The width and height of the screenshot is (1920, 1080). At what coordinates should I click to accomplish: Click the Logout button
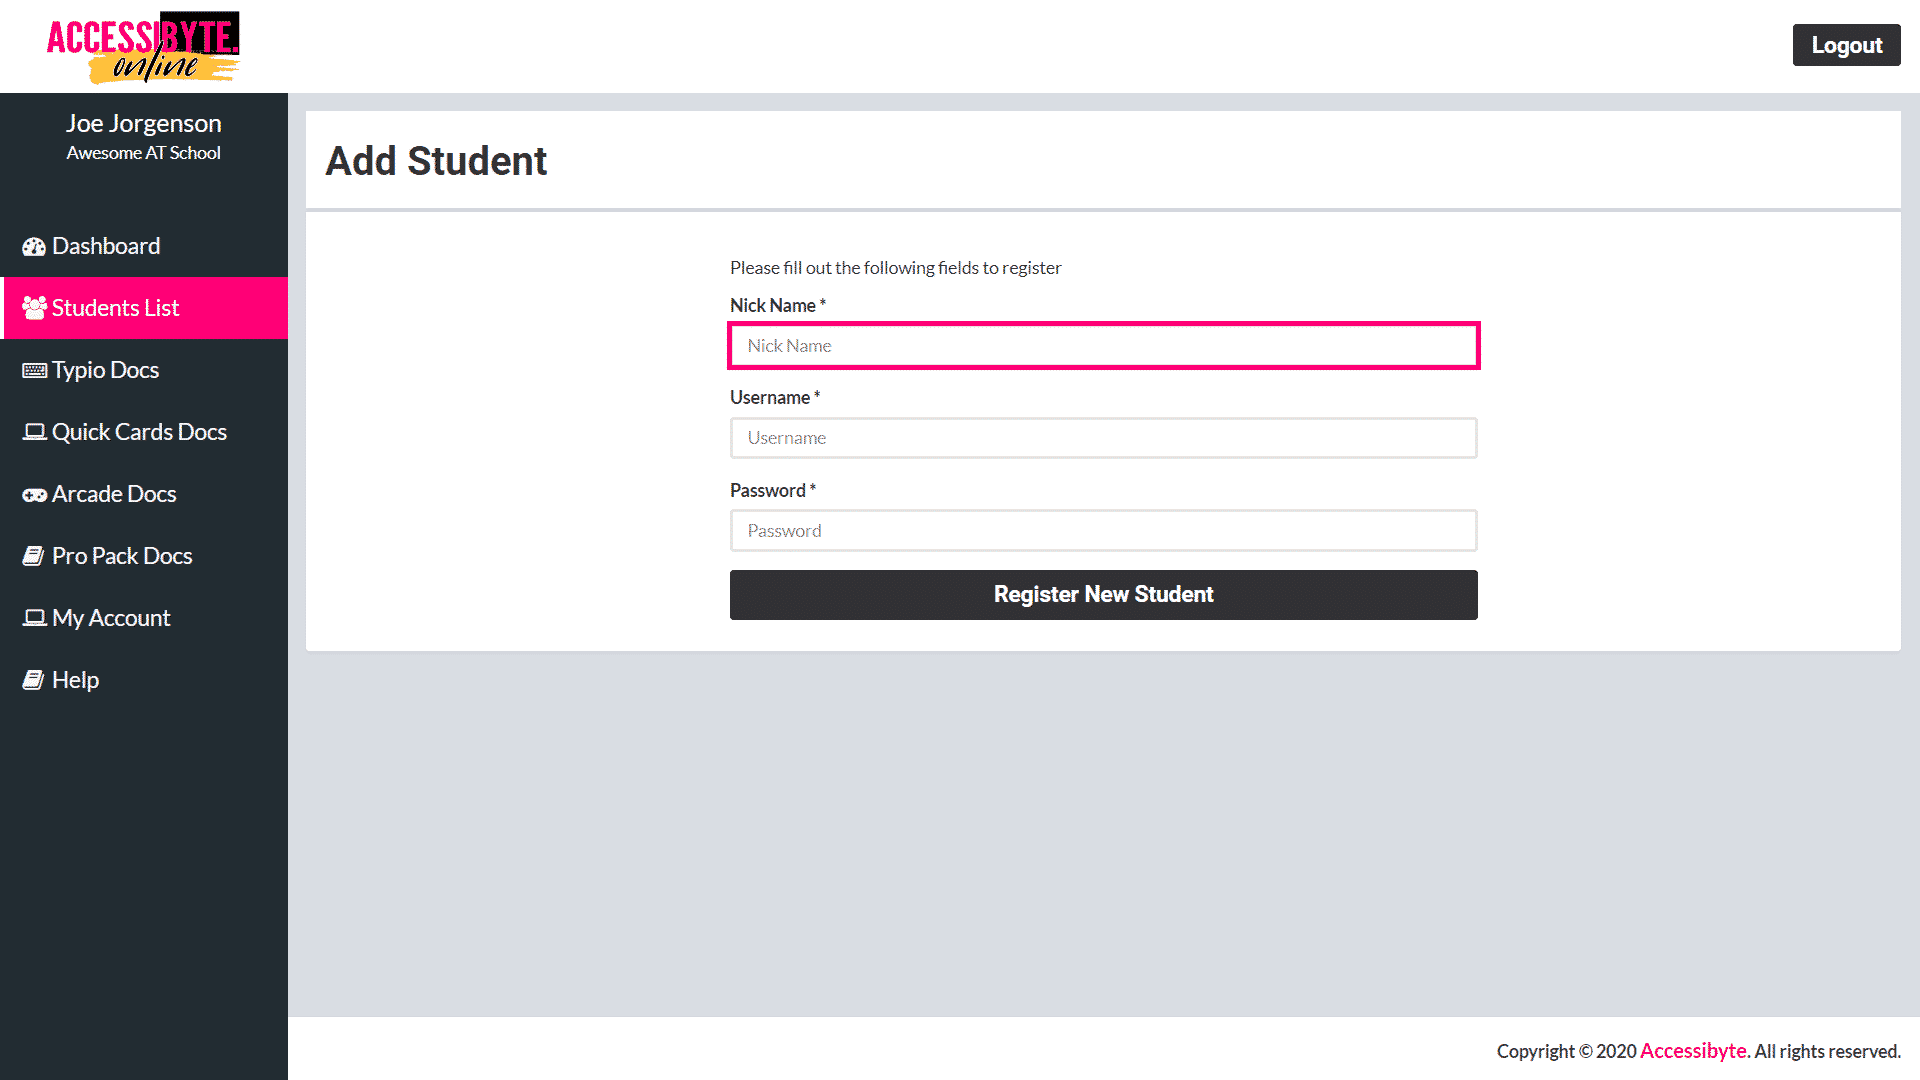click(1846, 45)
